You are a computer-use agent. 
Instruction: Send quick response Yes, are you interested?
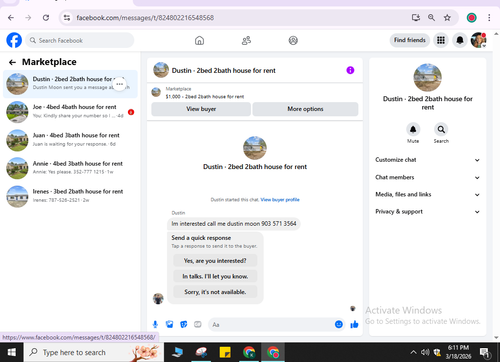point(215,261)
